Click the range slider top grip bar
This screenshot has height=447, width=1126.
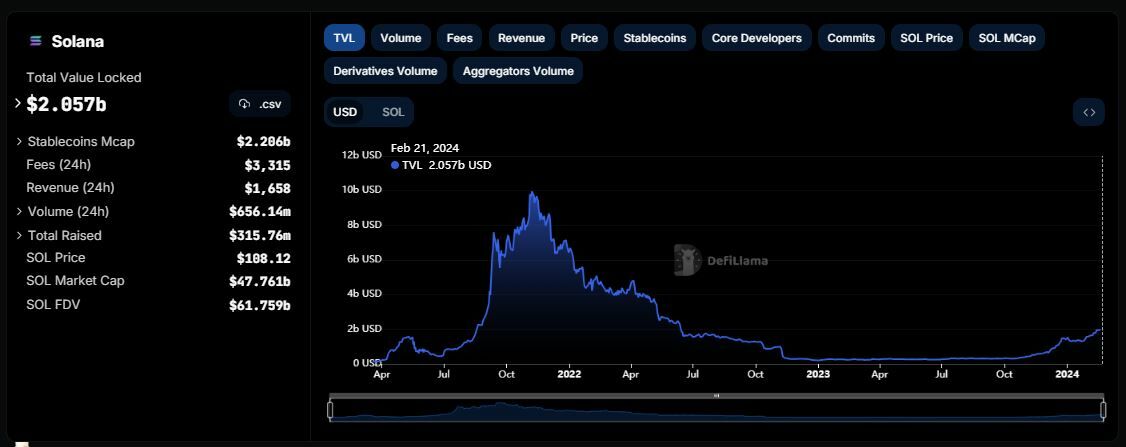pyautogui.click(x=717, y=396)
